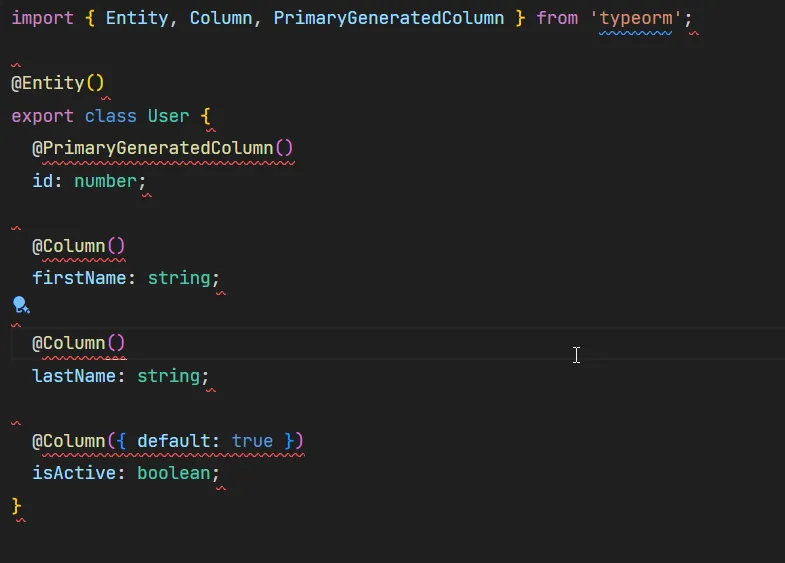785x563 pixels.
Task: Click the @Column() decorator above firstName
Action: click(x=78, y=246)
